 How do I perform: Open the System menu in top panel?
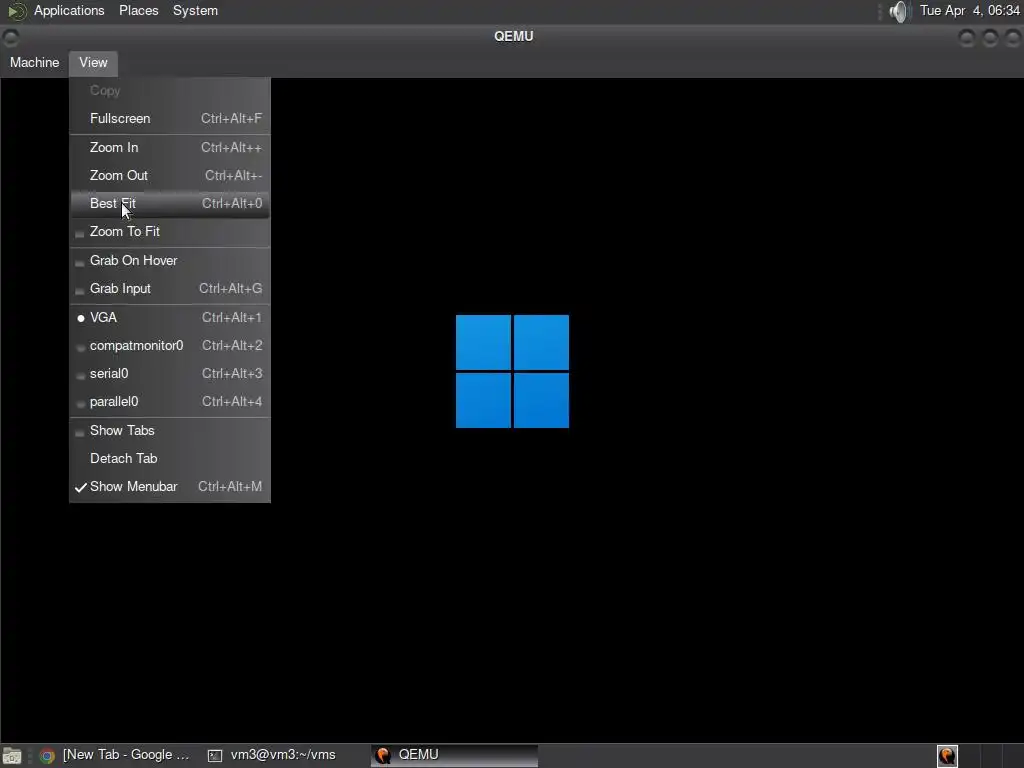pos(195,10)
